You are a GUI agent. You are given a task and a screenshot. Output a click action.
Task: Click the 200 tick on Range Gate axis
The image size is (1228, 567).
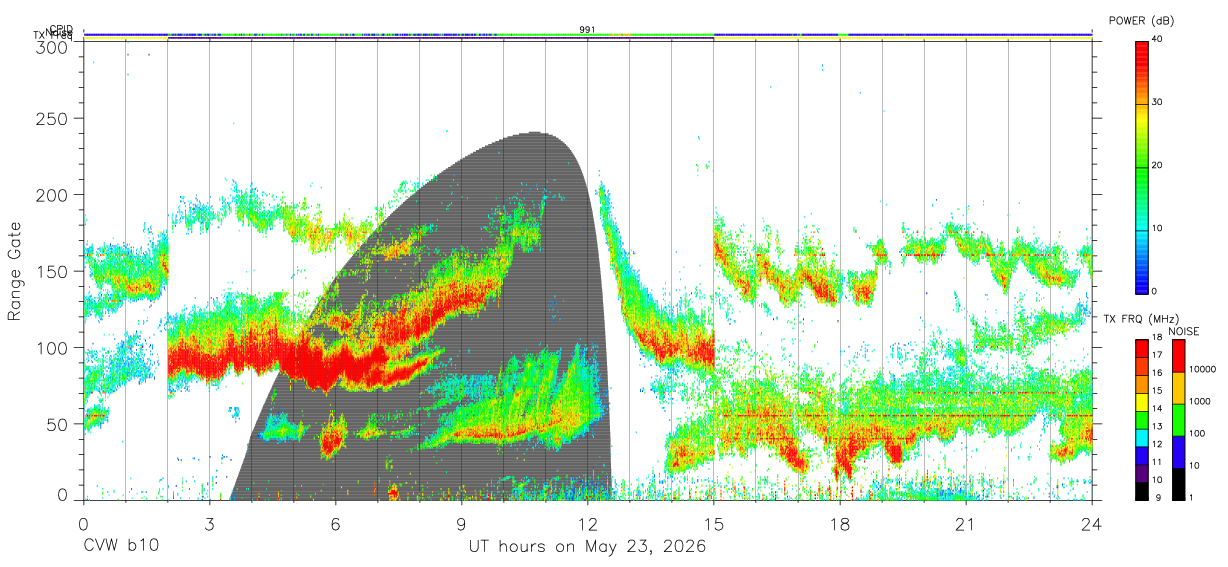tap(53, 194)
